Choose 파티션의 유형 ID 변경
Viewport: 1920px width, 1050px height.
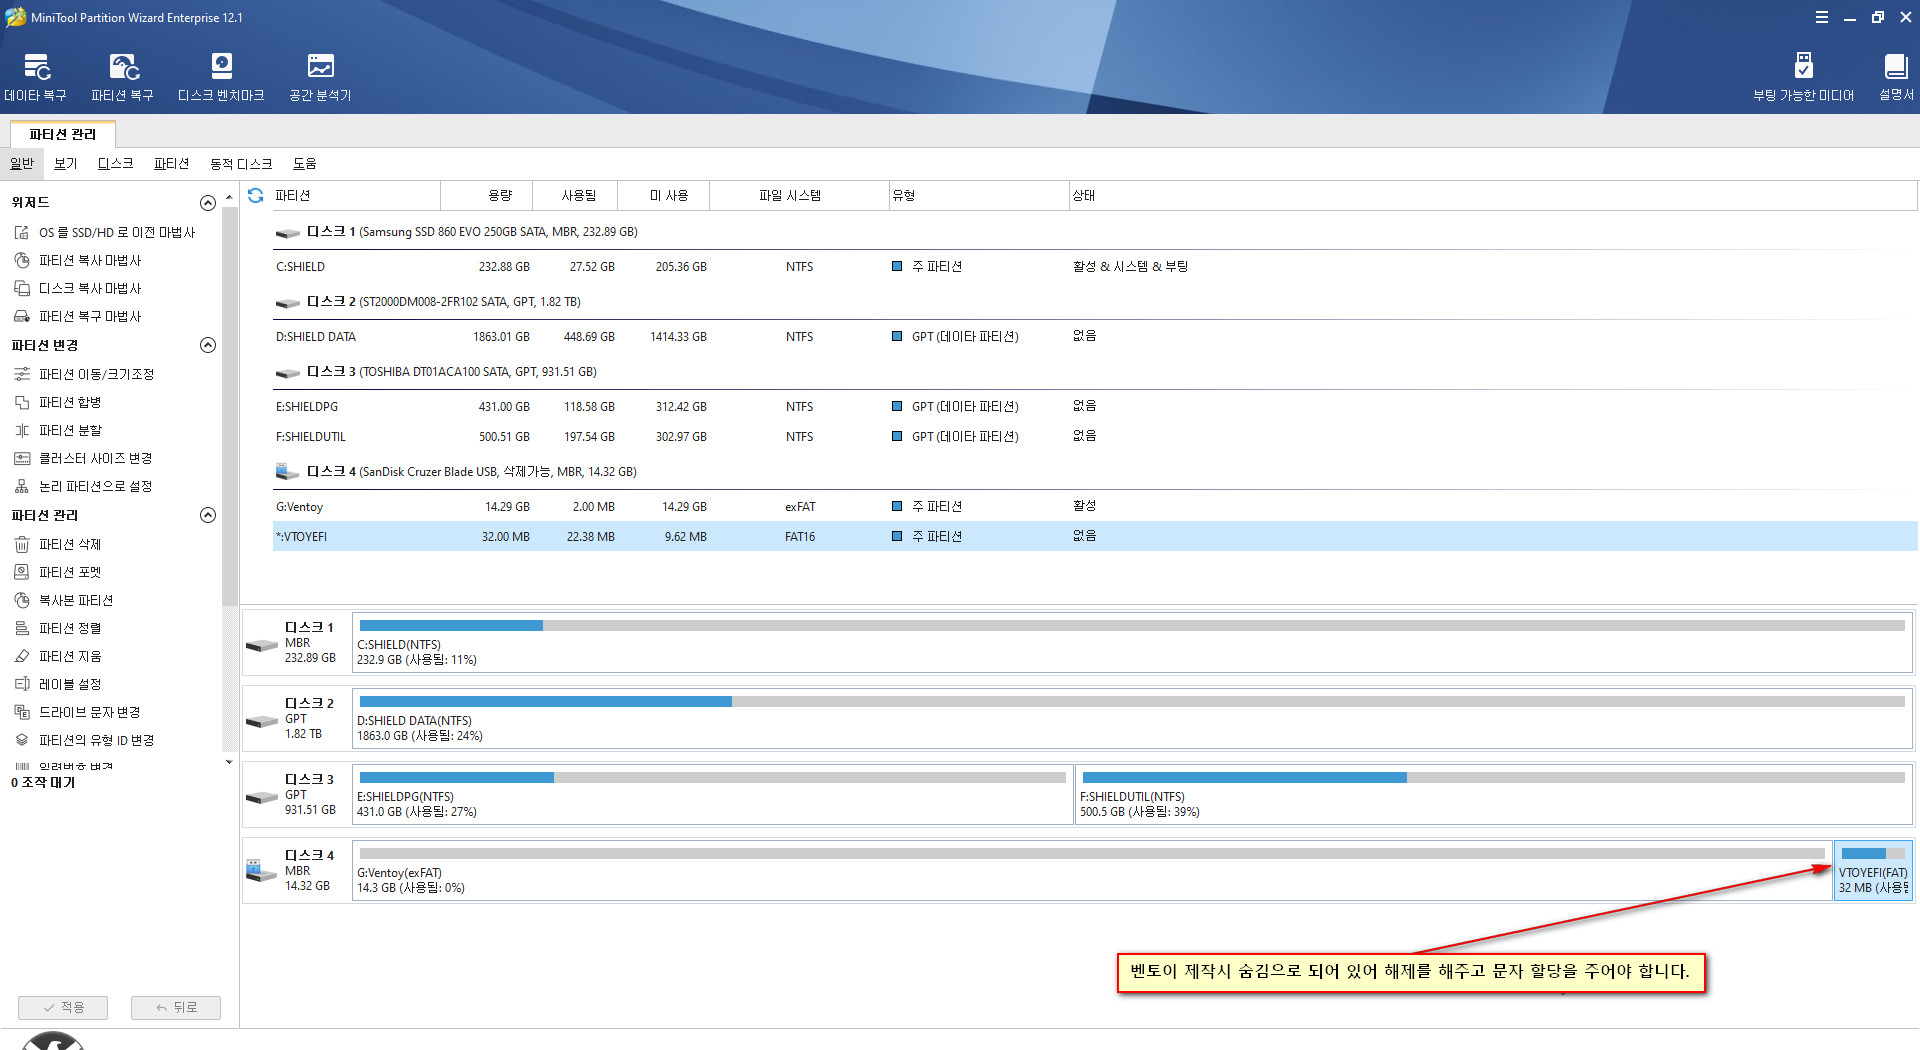point(85,740)
